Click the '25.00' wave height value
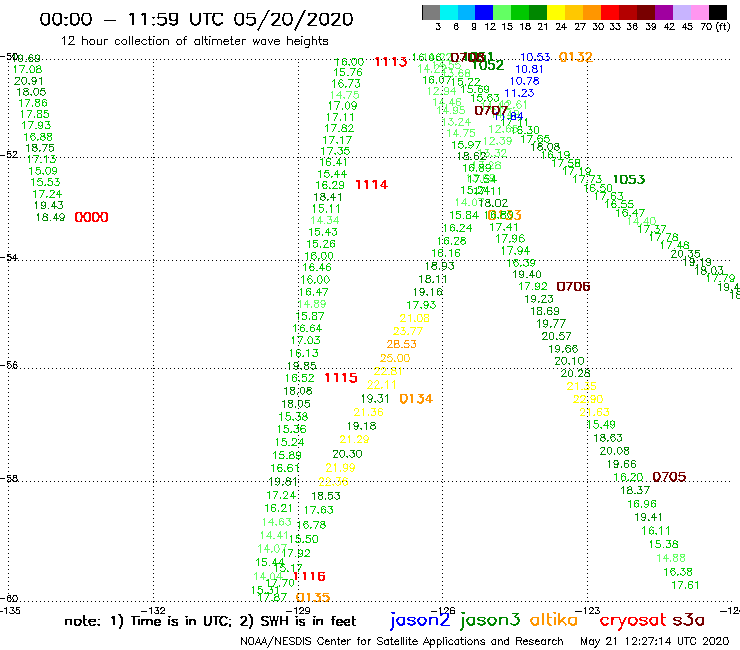The height and width of the screenshot is (650, 740). 395,358
